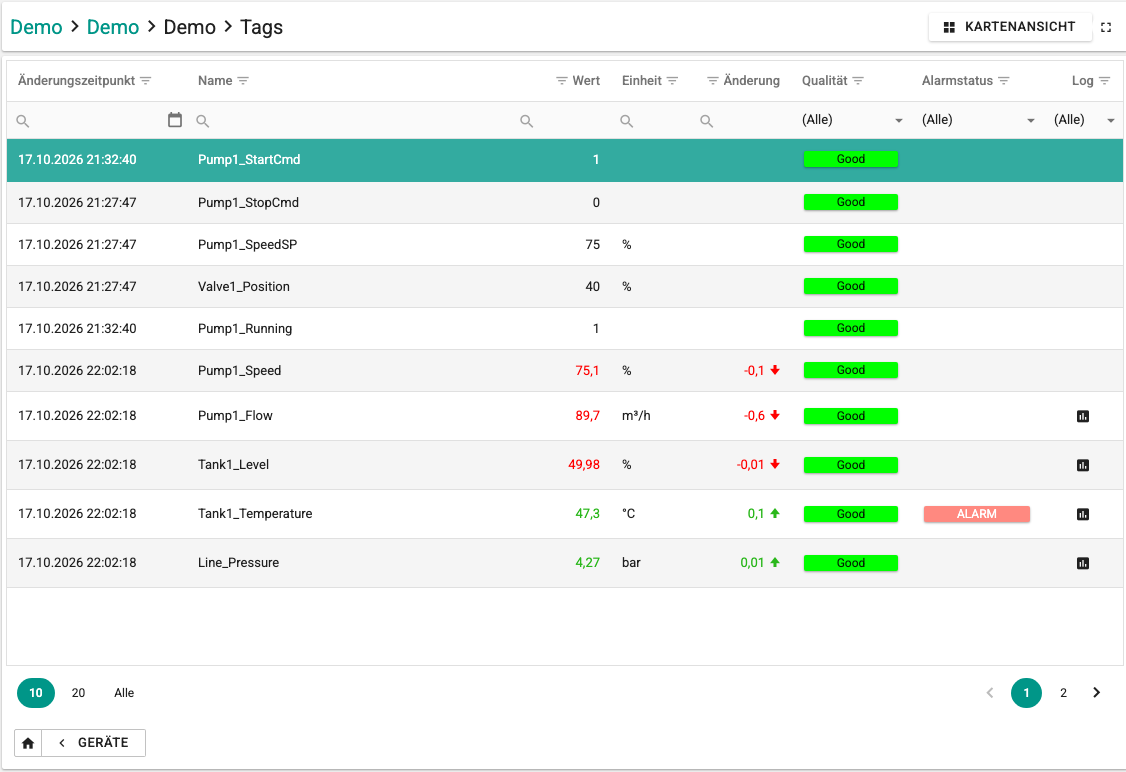Go to page 2
Screen dimensions: 1126x772
pyautogui.click(x=1064, y=693)
